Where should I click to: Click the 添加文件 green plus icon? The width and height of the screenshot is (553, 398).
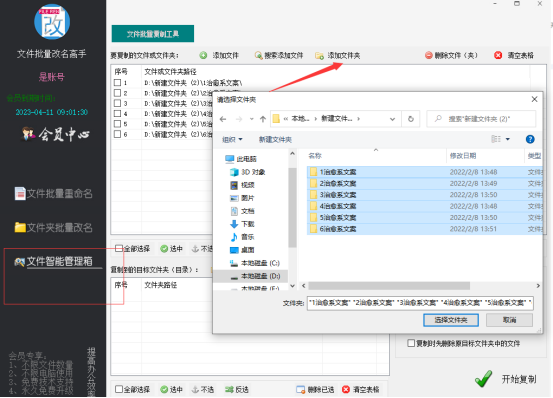click(203, 55)
